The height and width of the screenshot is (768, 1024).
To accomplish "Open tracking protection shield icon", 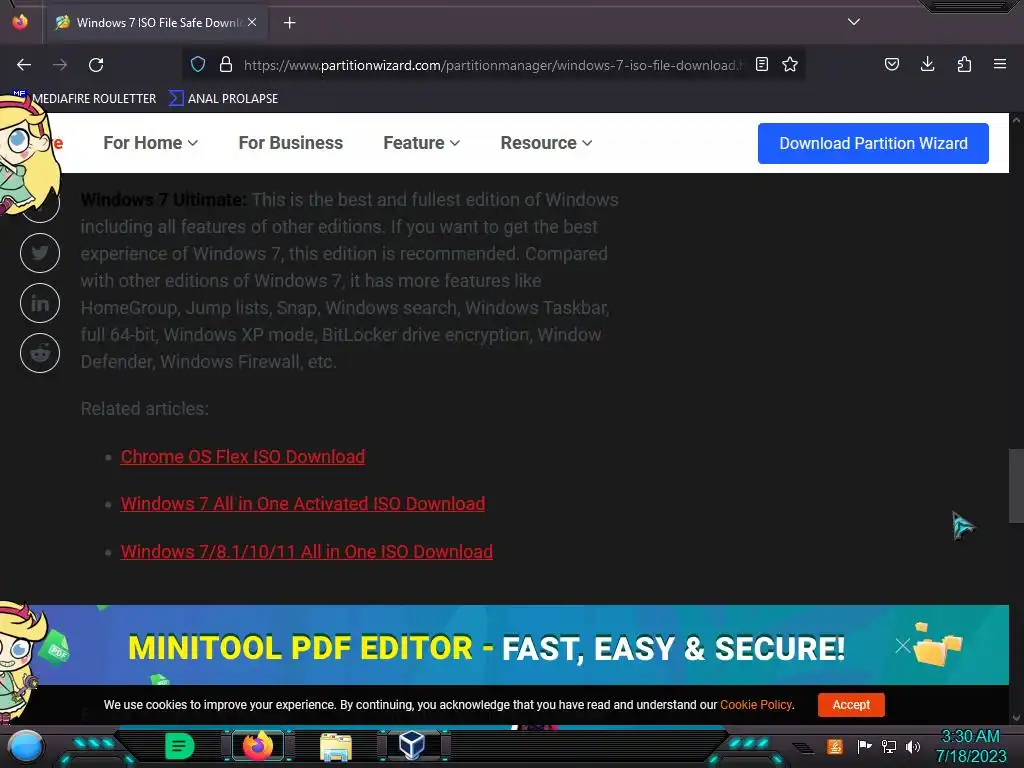I will 198,65.
